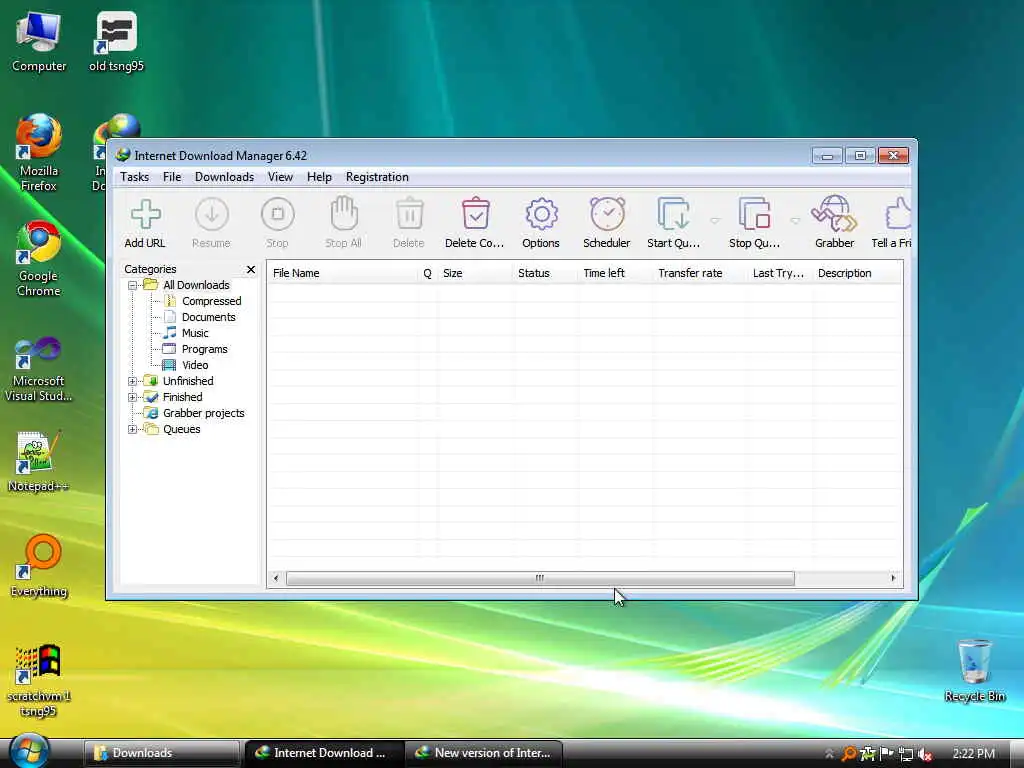Click the Resume toolbar icon
The width and height of the screenshot is (1024, 768).
(x=212, y=214)
